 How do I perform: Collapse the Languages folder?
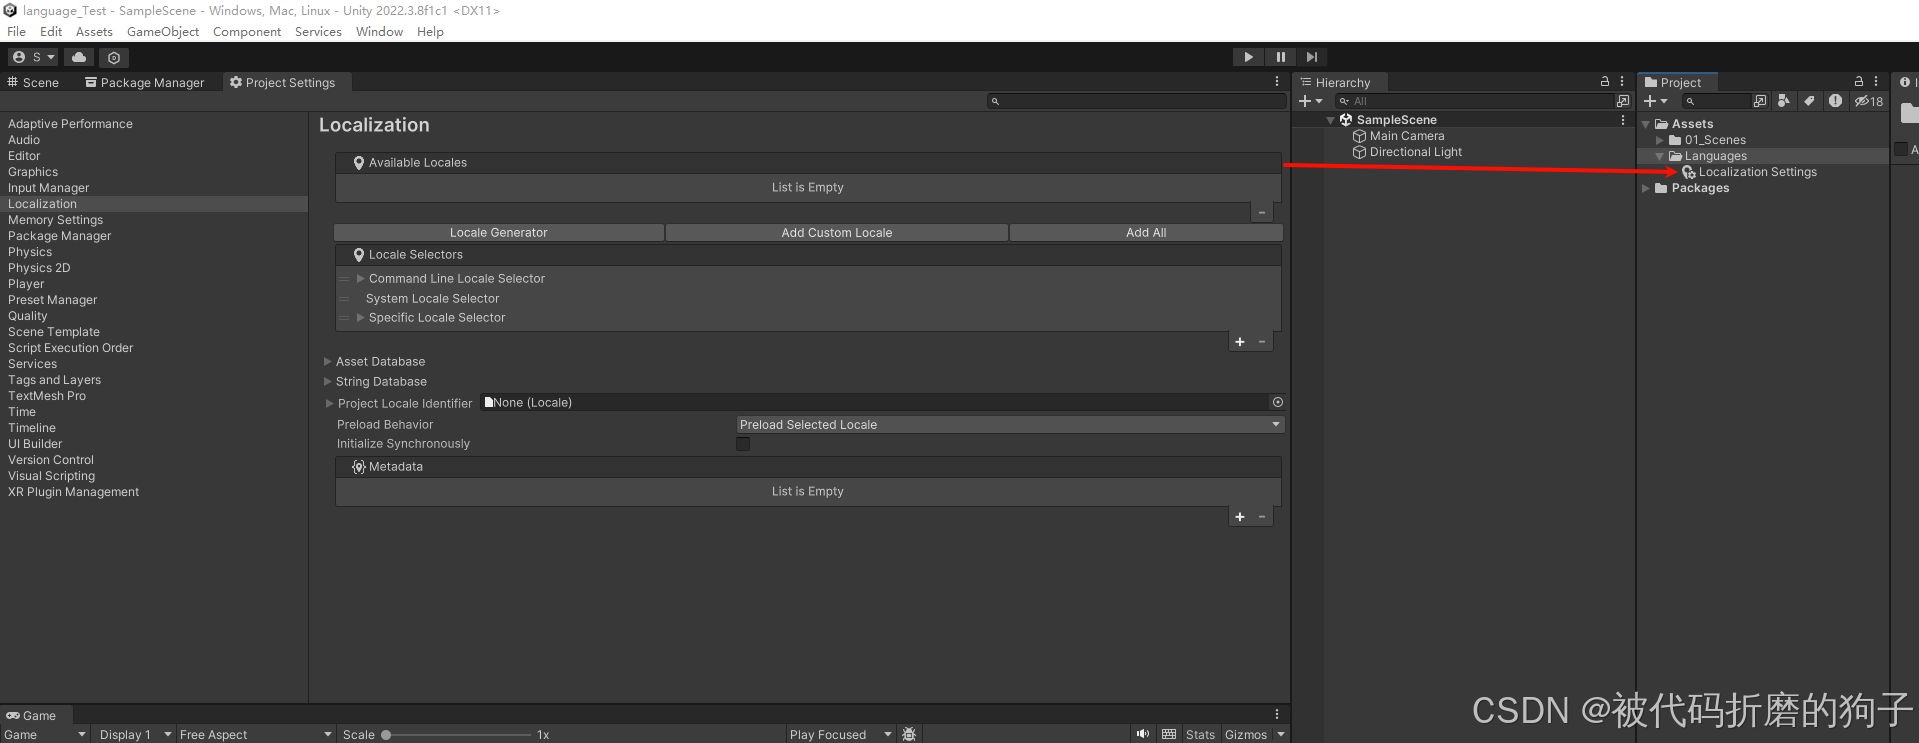(1660, 156)
